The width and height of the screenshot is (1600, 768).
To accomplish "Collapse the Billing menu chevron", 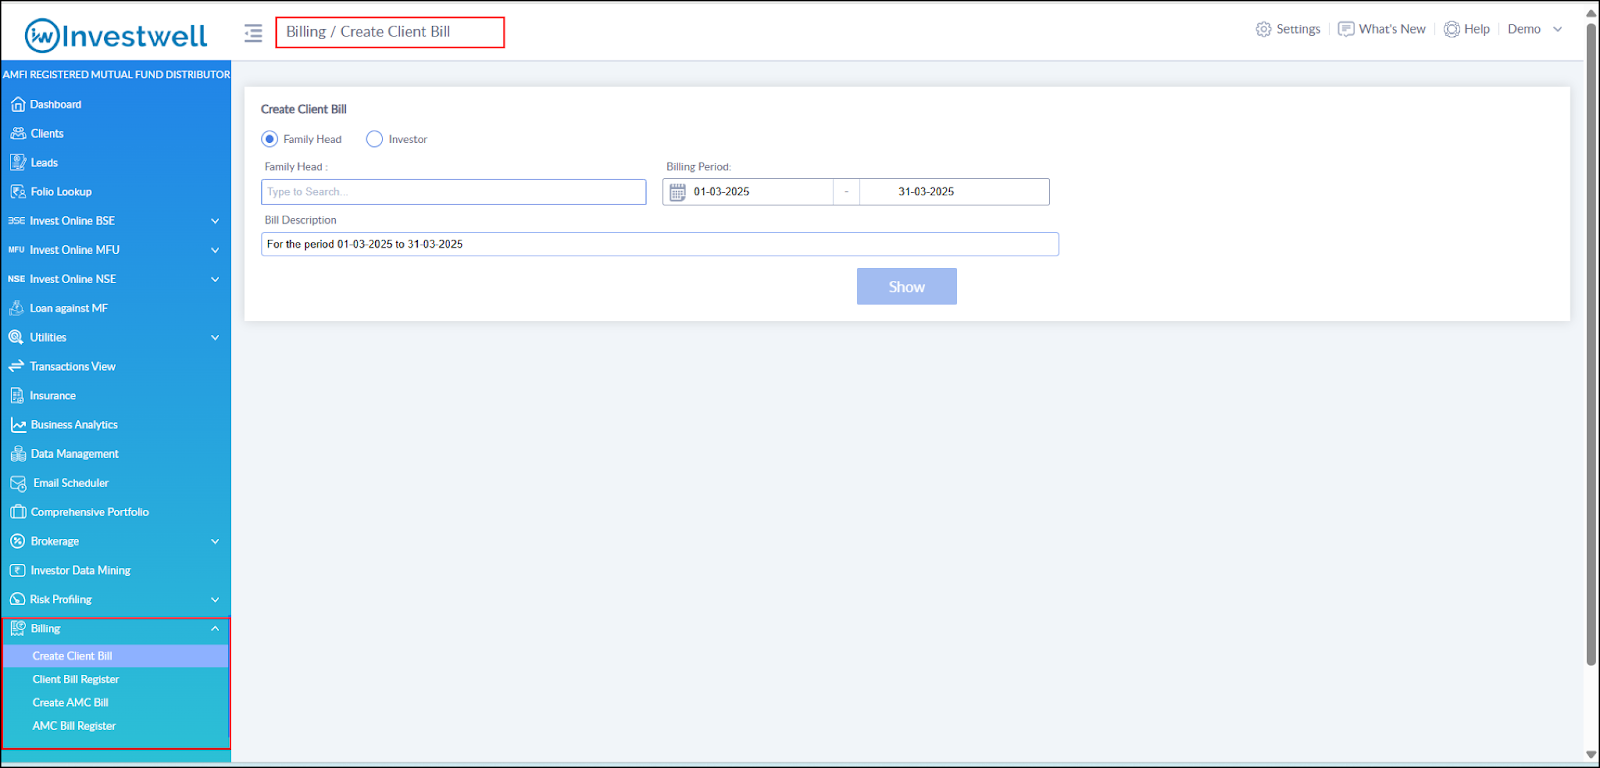I will click(215, 628).
